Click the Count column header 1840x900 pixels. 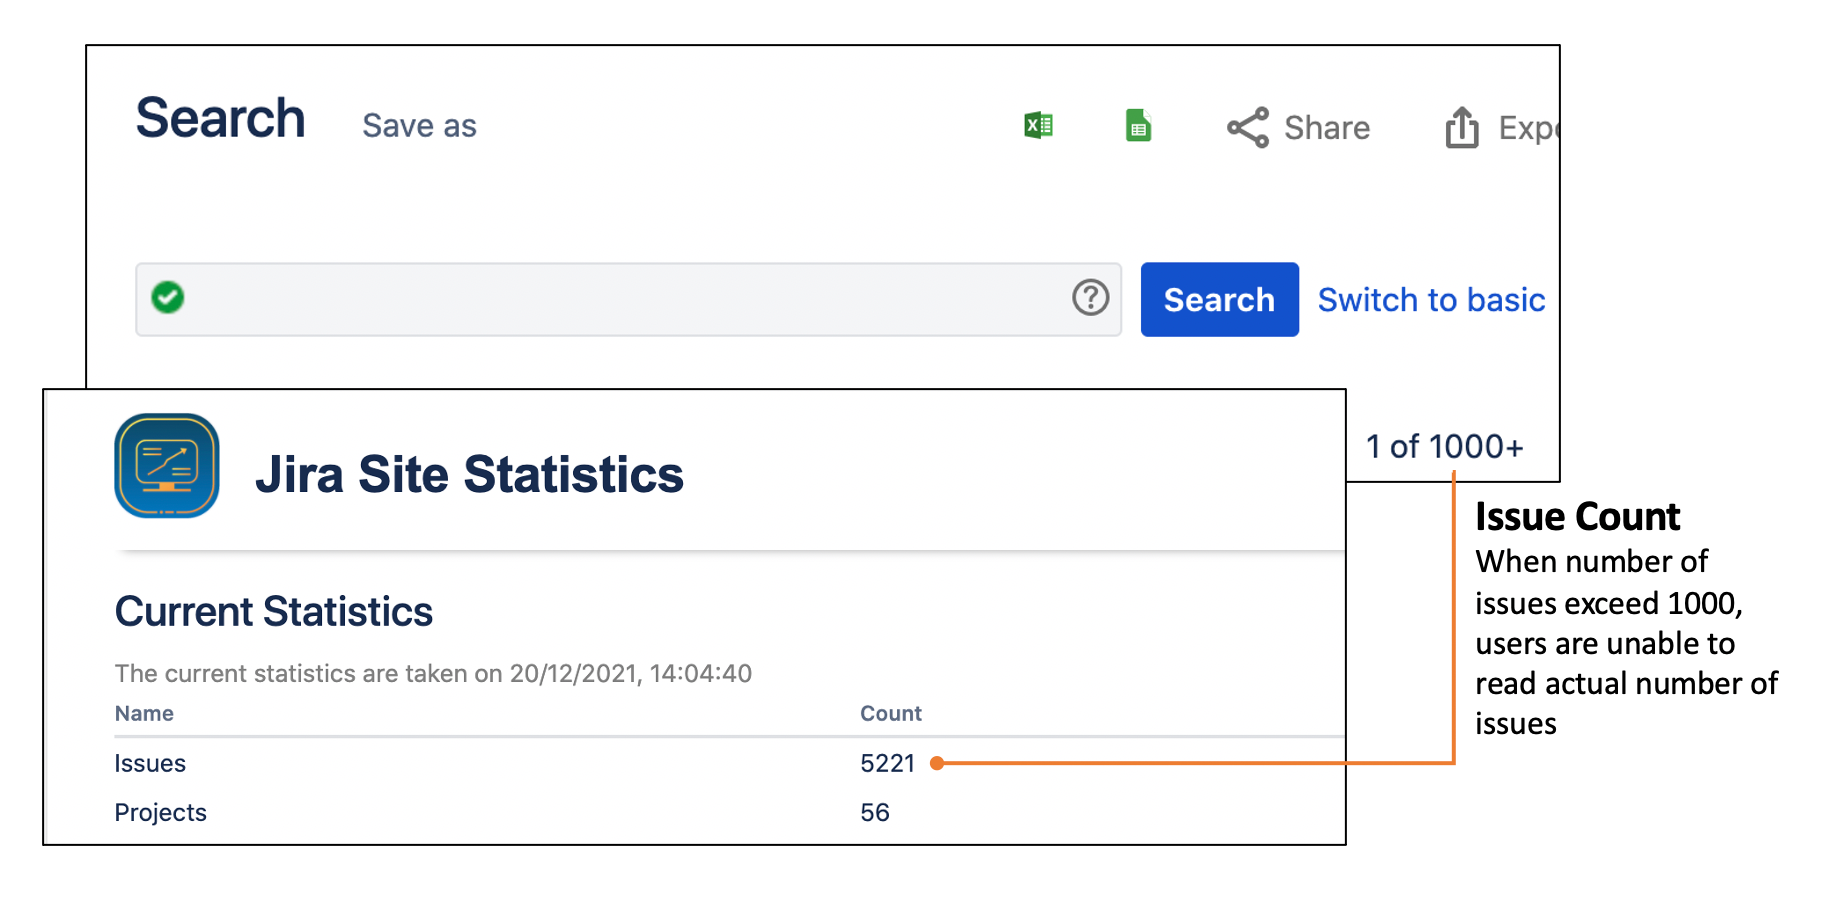tap(891, 713)
